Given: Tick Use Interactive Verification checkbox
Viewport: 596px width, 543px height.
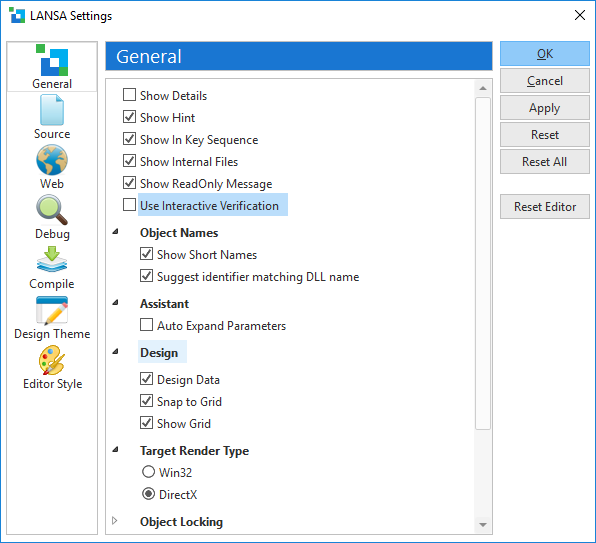Looking at the screenshot, I should pyautogui.click(x=129, y=204).
